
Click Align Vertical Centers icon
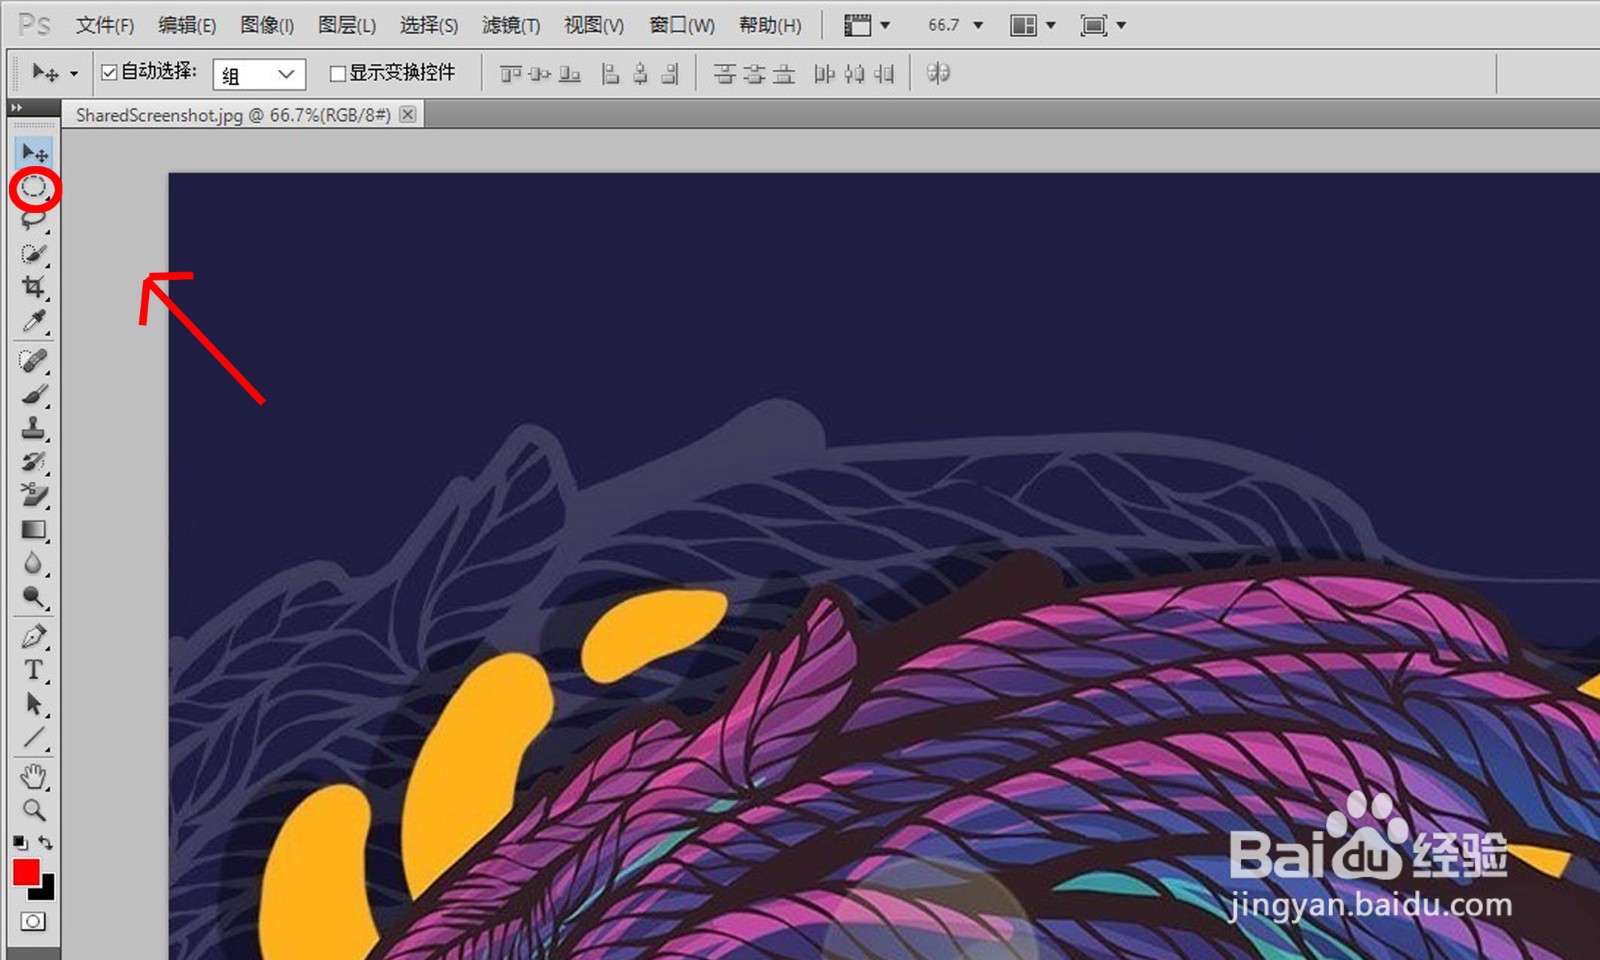(x=540, y=74)
